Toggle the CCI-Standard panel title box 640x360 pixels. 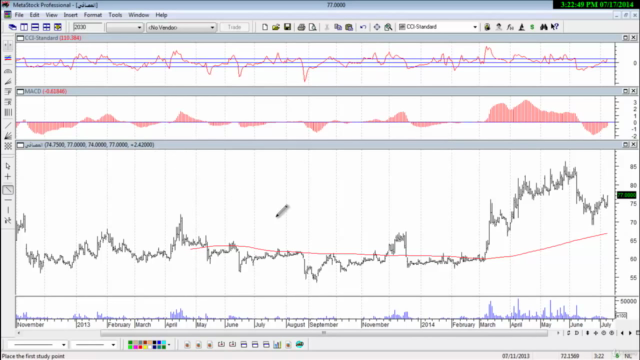coord(20,38)
